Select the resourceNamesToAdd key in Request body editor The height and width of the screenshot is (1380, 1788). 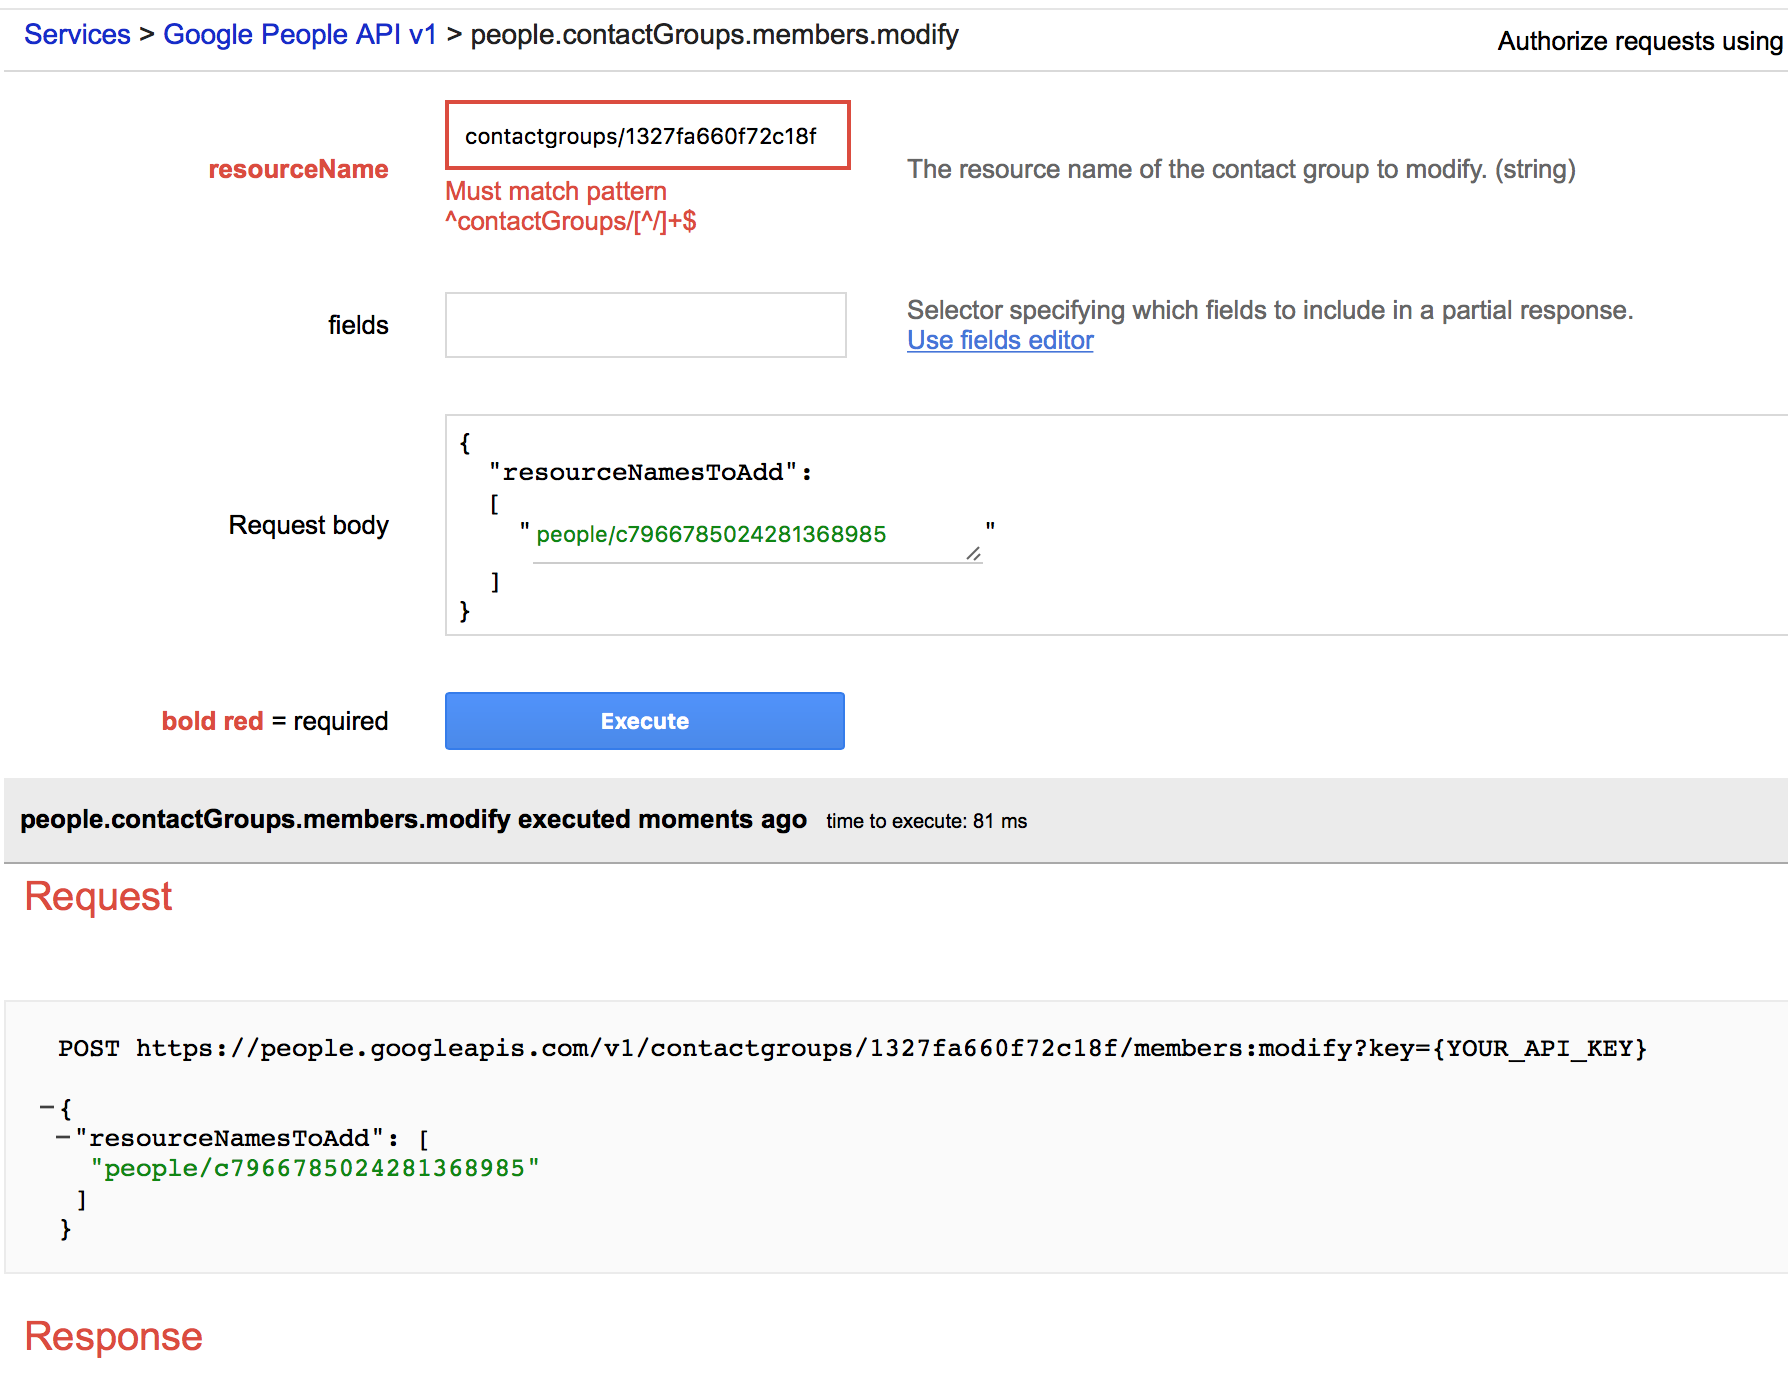[643, 472]
